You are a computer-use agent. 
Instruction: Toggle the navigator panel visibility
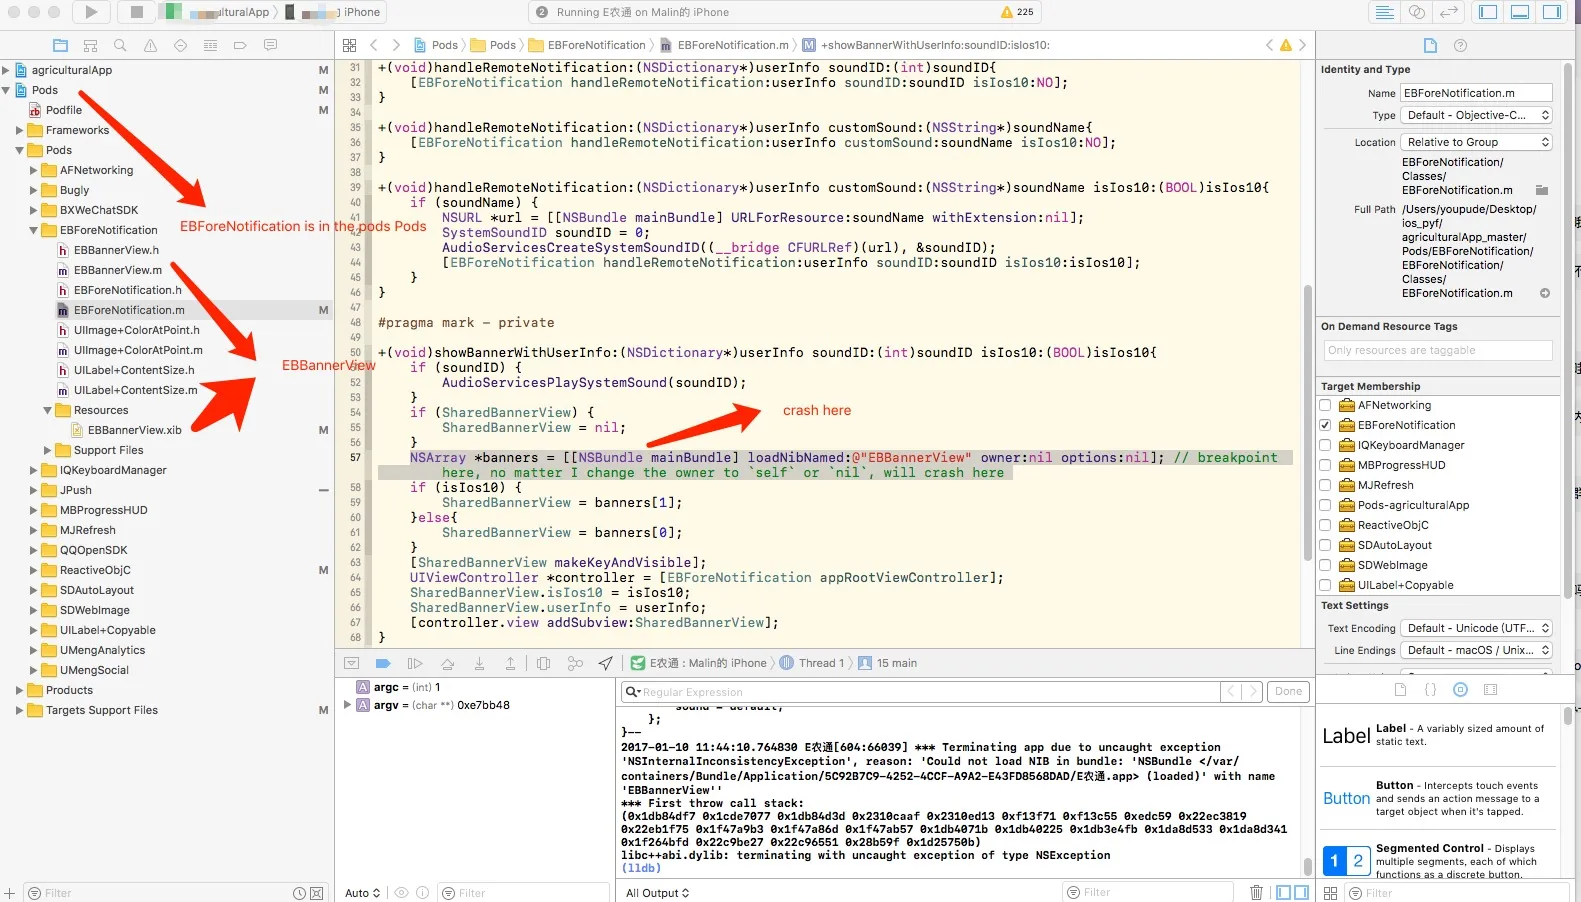point(1488,12)
